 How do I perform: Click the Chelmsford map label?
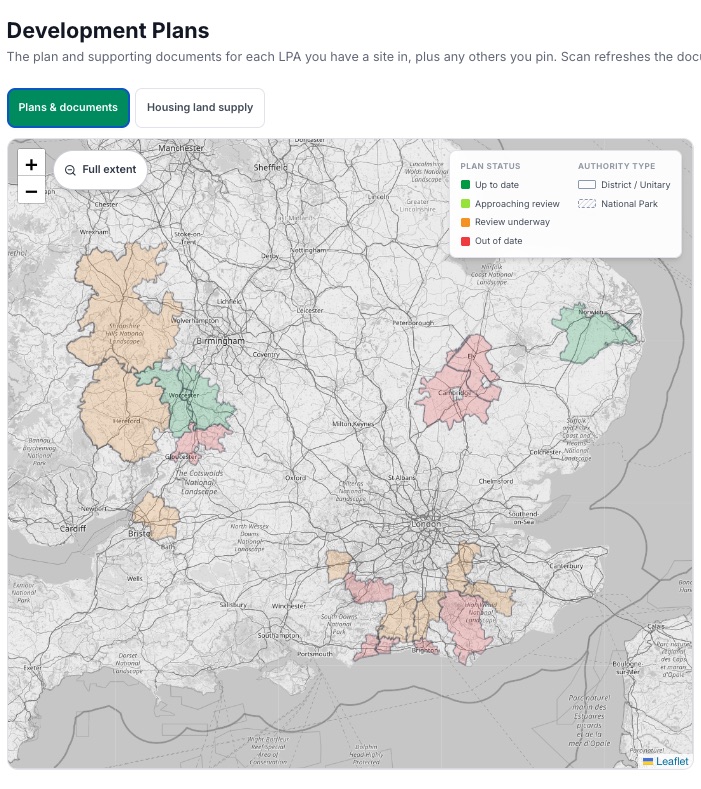(x=496, y=482)
